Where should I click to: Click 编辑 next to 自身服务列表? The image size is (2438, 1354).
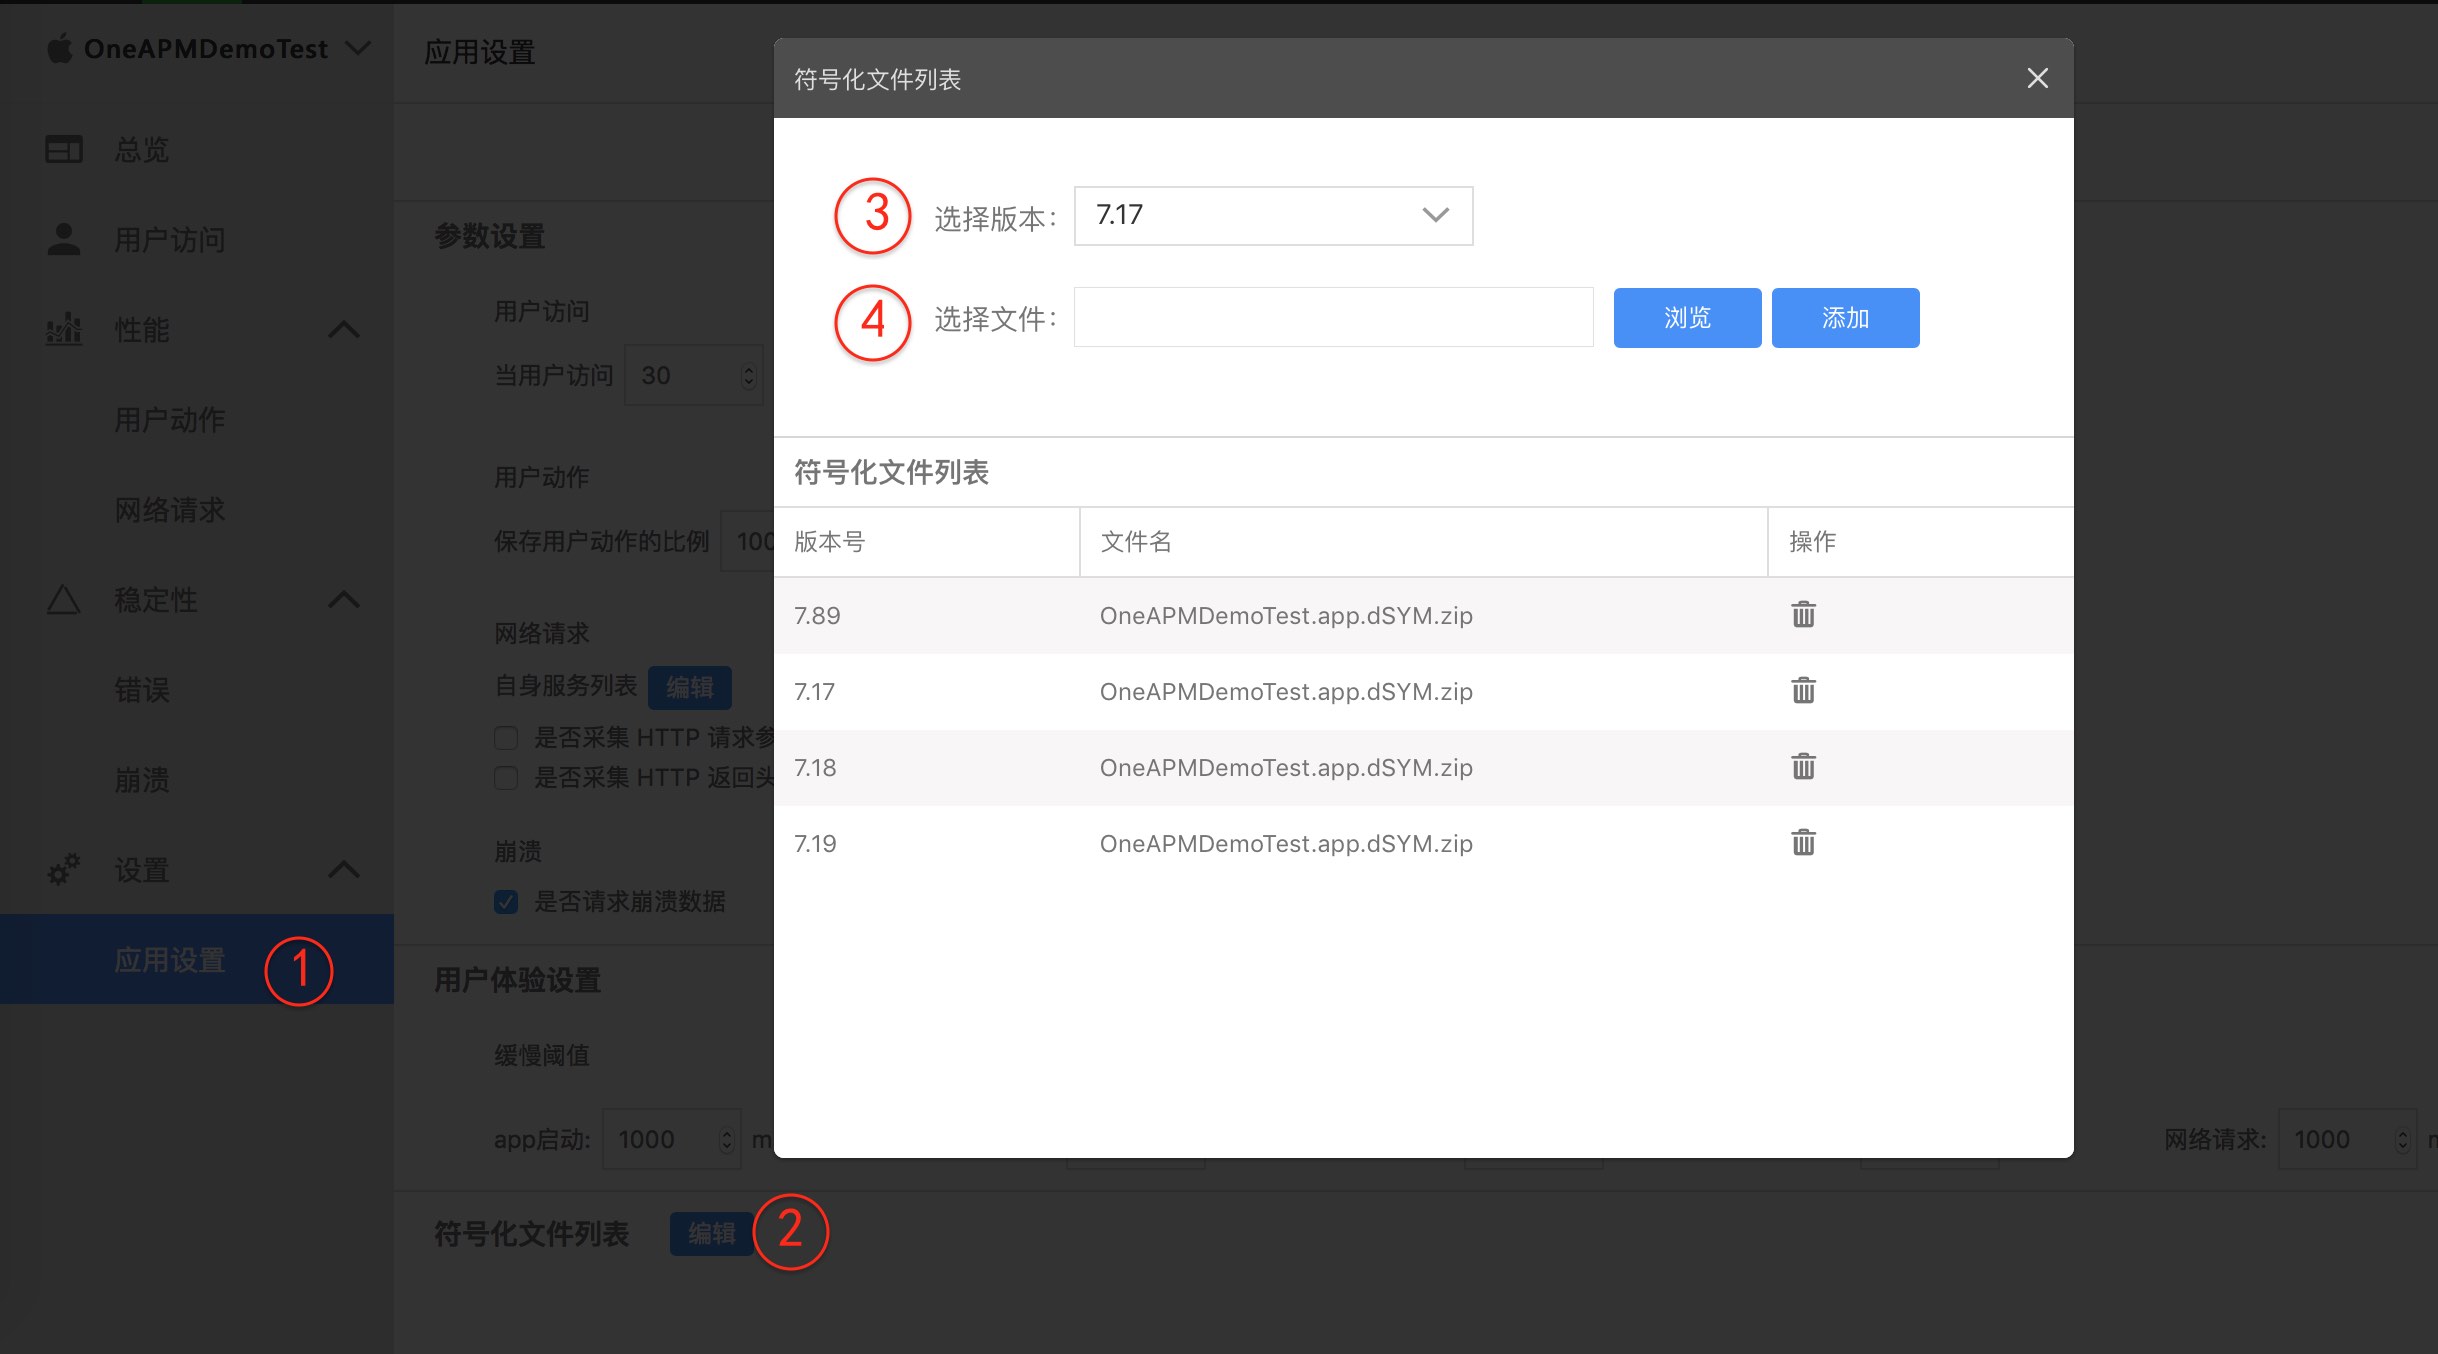click(690, 688)
